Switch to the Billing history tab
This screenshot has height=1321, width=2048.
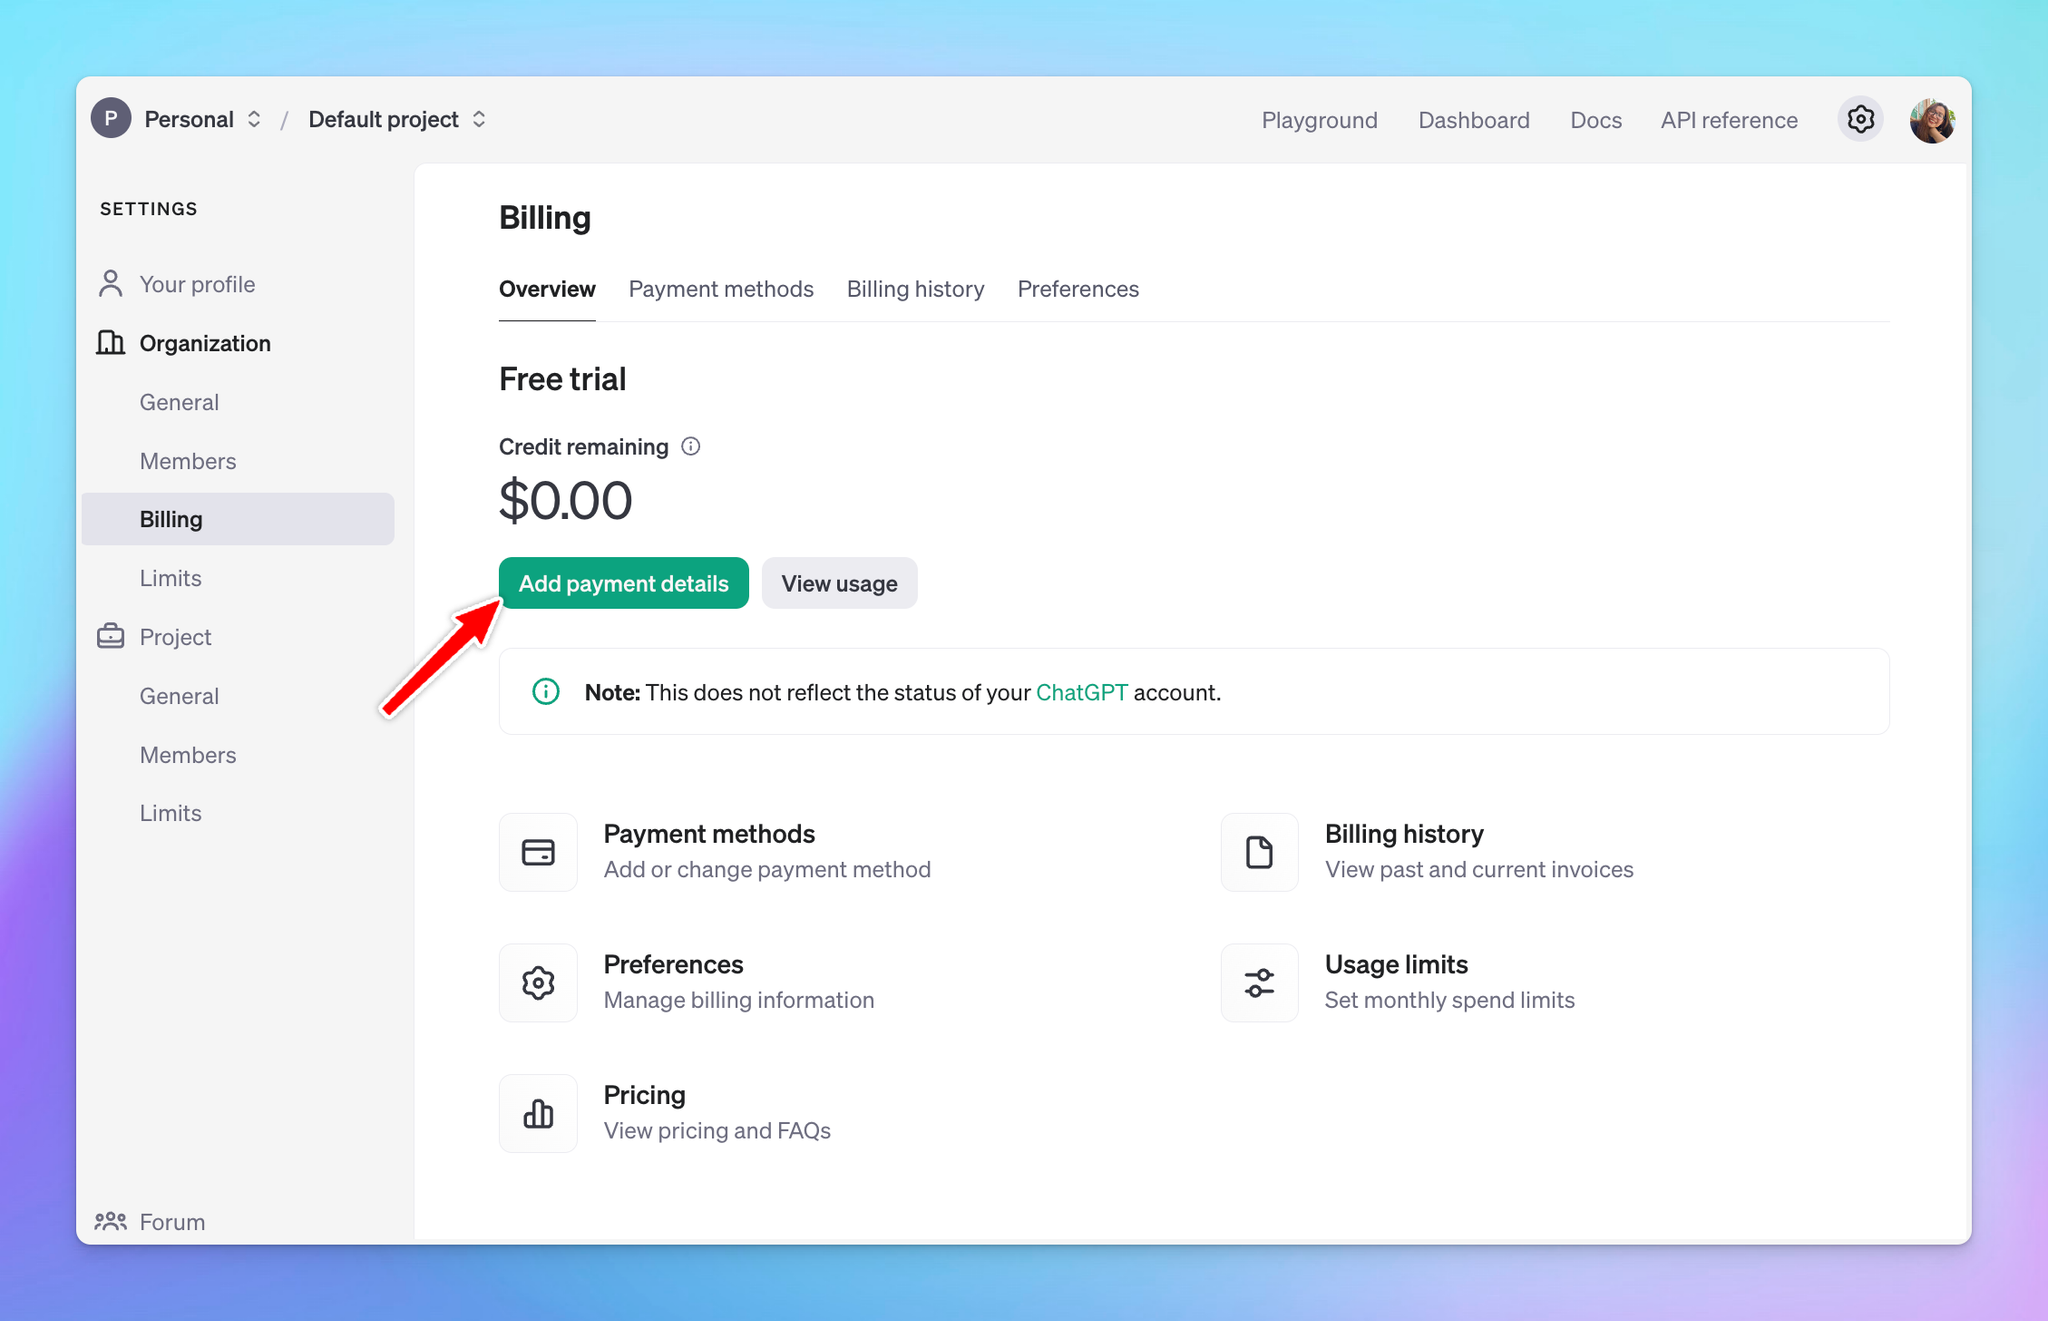point(915,289)
